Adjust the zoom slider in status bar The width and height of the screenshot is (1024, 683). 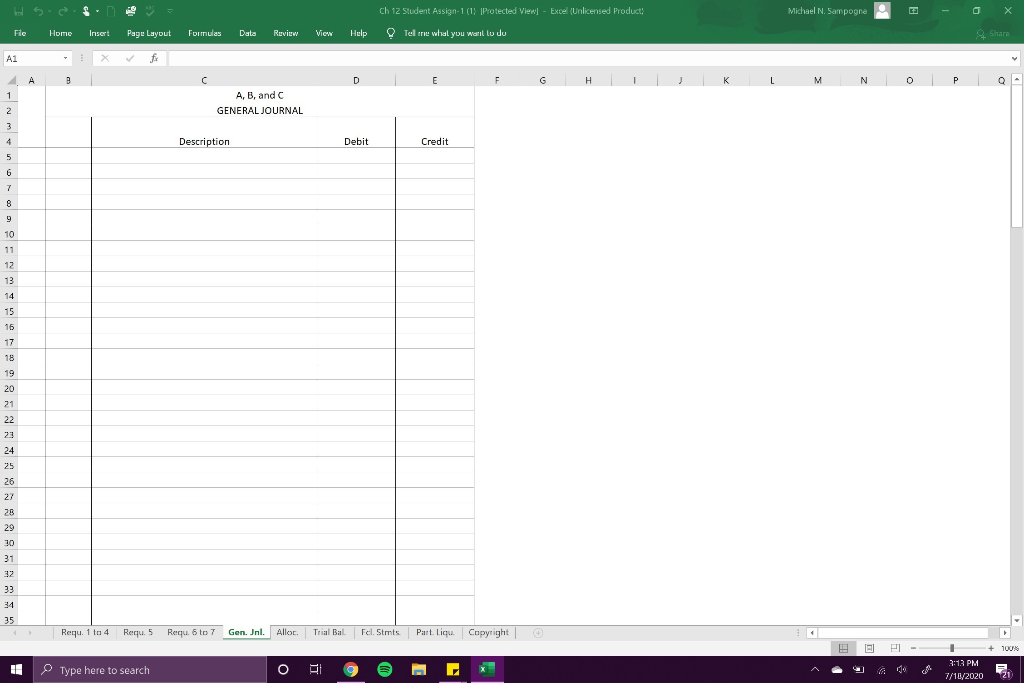(x=952, y=648)
